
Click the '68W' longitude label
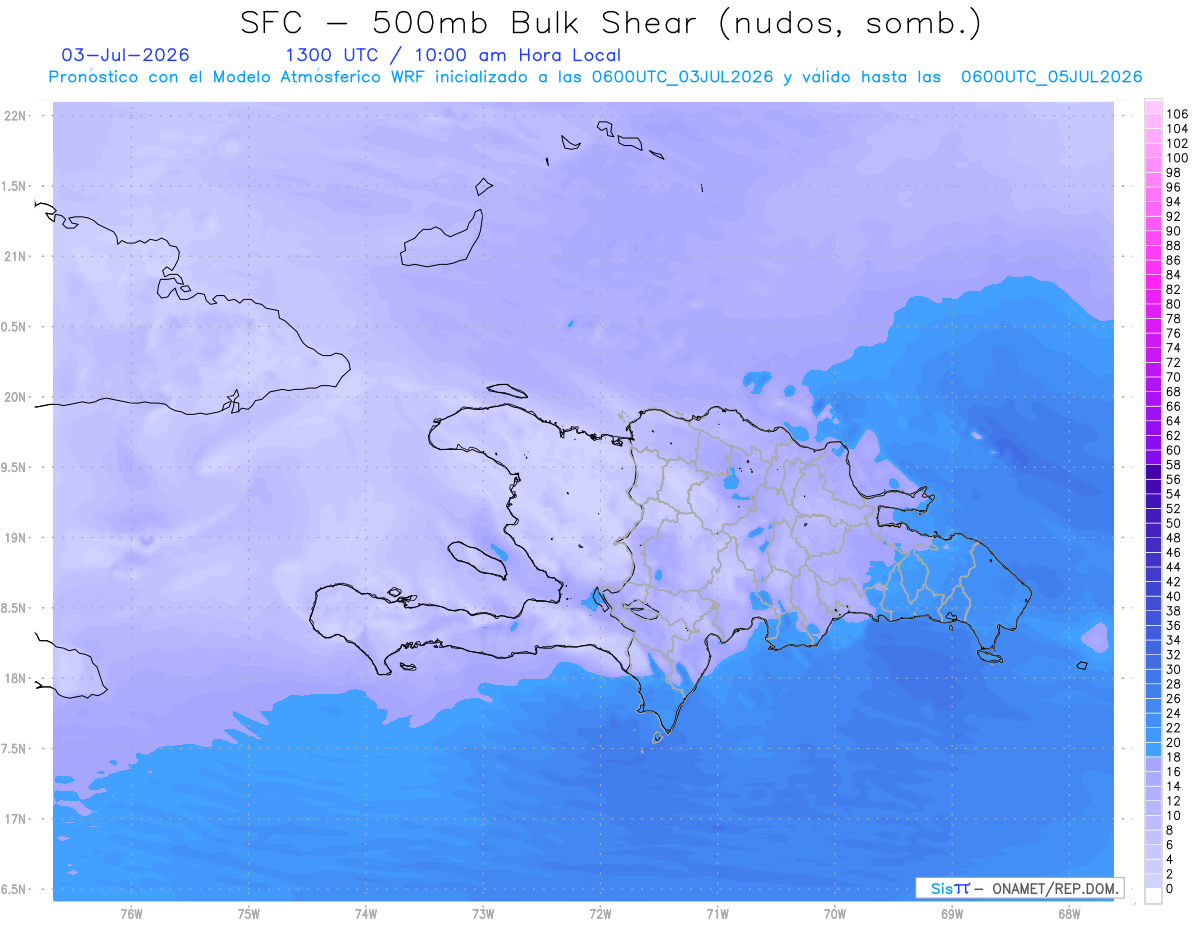tap(1069, 913)
